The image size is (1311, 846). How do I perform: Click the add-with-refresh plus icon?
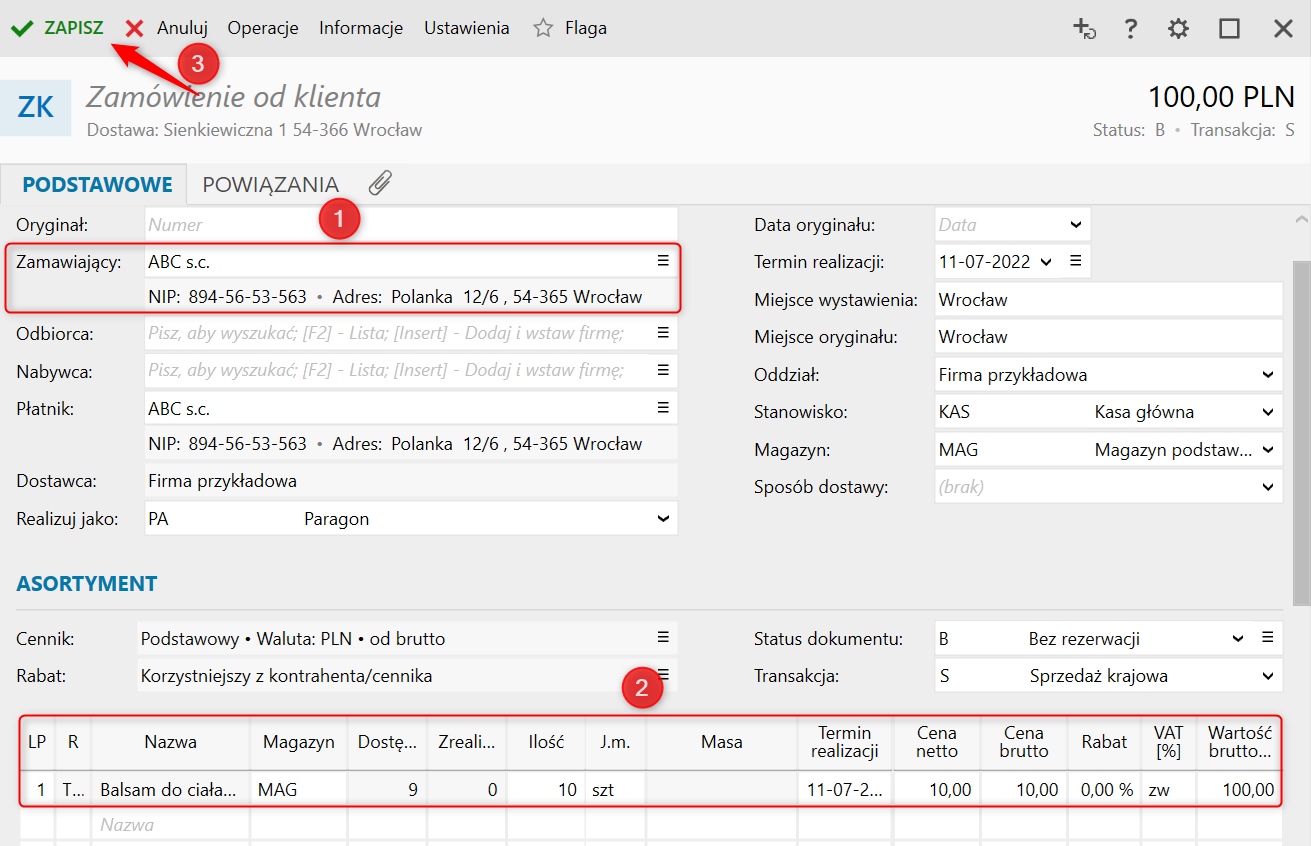(x=1084, y=28)
